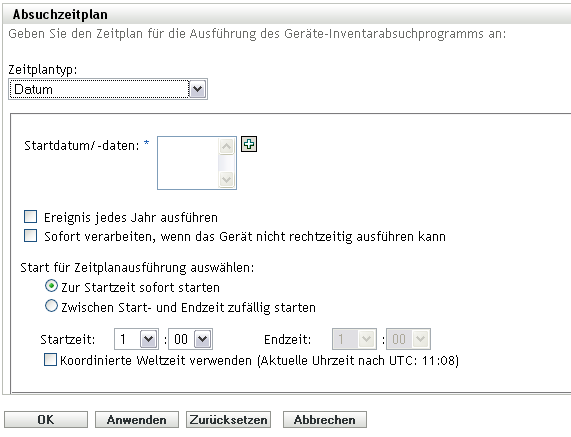Click the green plus icon to add start date
The width and height of the screenshot is (571, 437).
249,144
